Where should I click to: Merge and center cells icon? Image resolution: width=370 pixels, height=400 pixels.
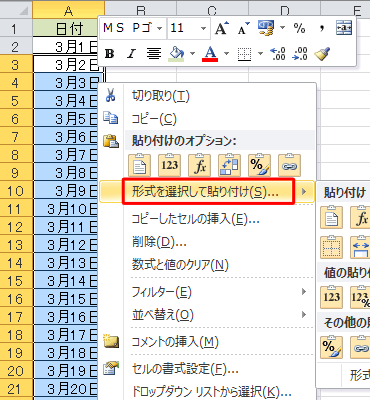pos(344,28)
